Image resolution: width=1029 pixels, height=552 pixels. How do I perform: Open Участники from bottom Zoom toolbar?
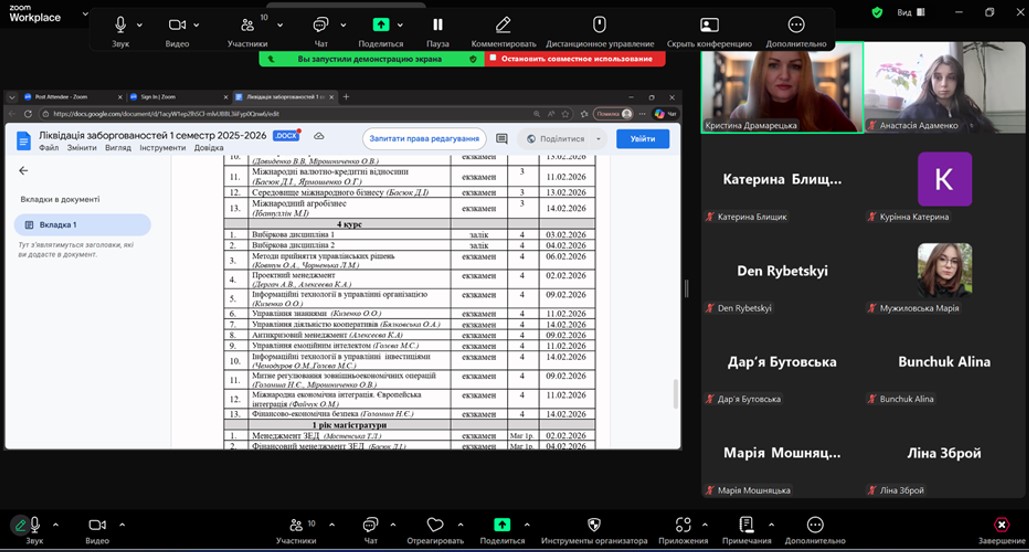[x=296, y=524]
